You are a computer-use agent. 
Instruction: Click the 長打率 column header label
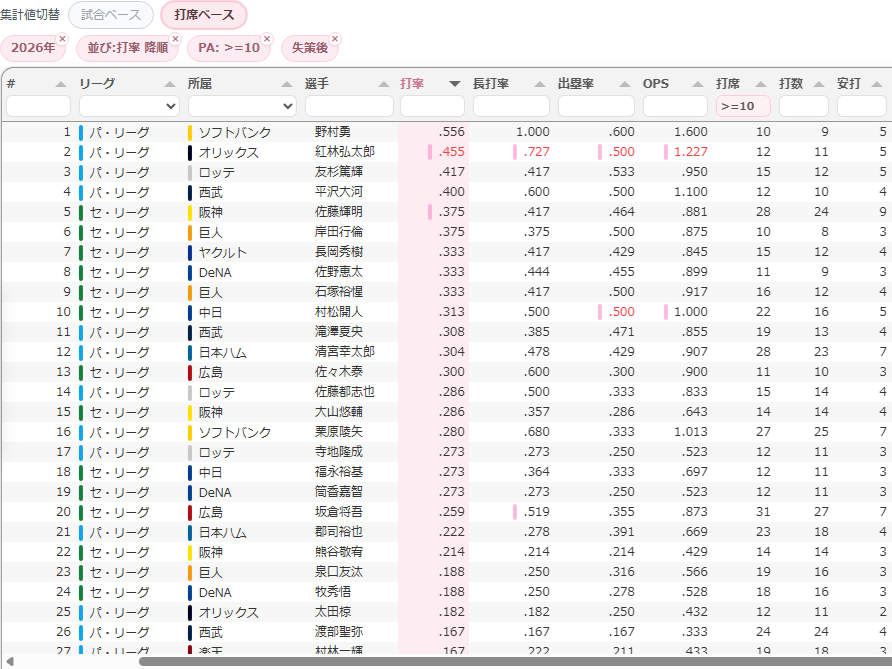pyautogui.click(x=491, y=84)
